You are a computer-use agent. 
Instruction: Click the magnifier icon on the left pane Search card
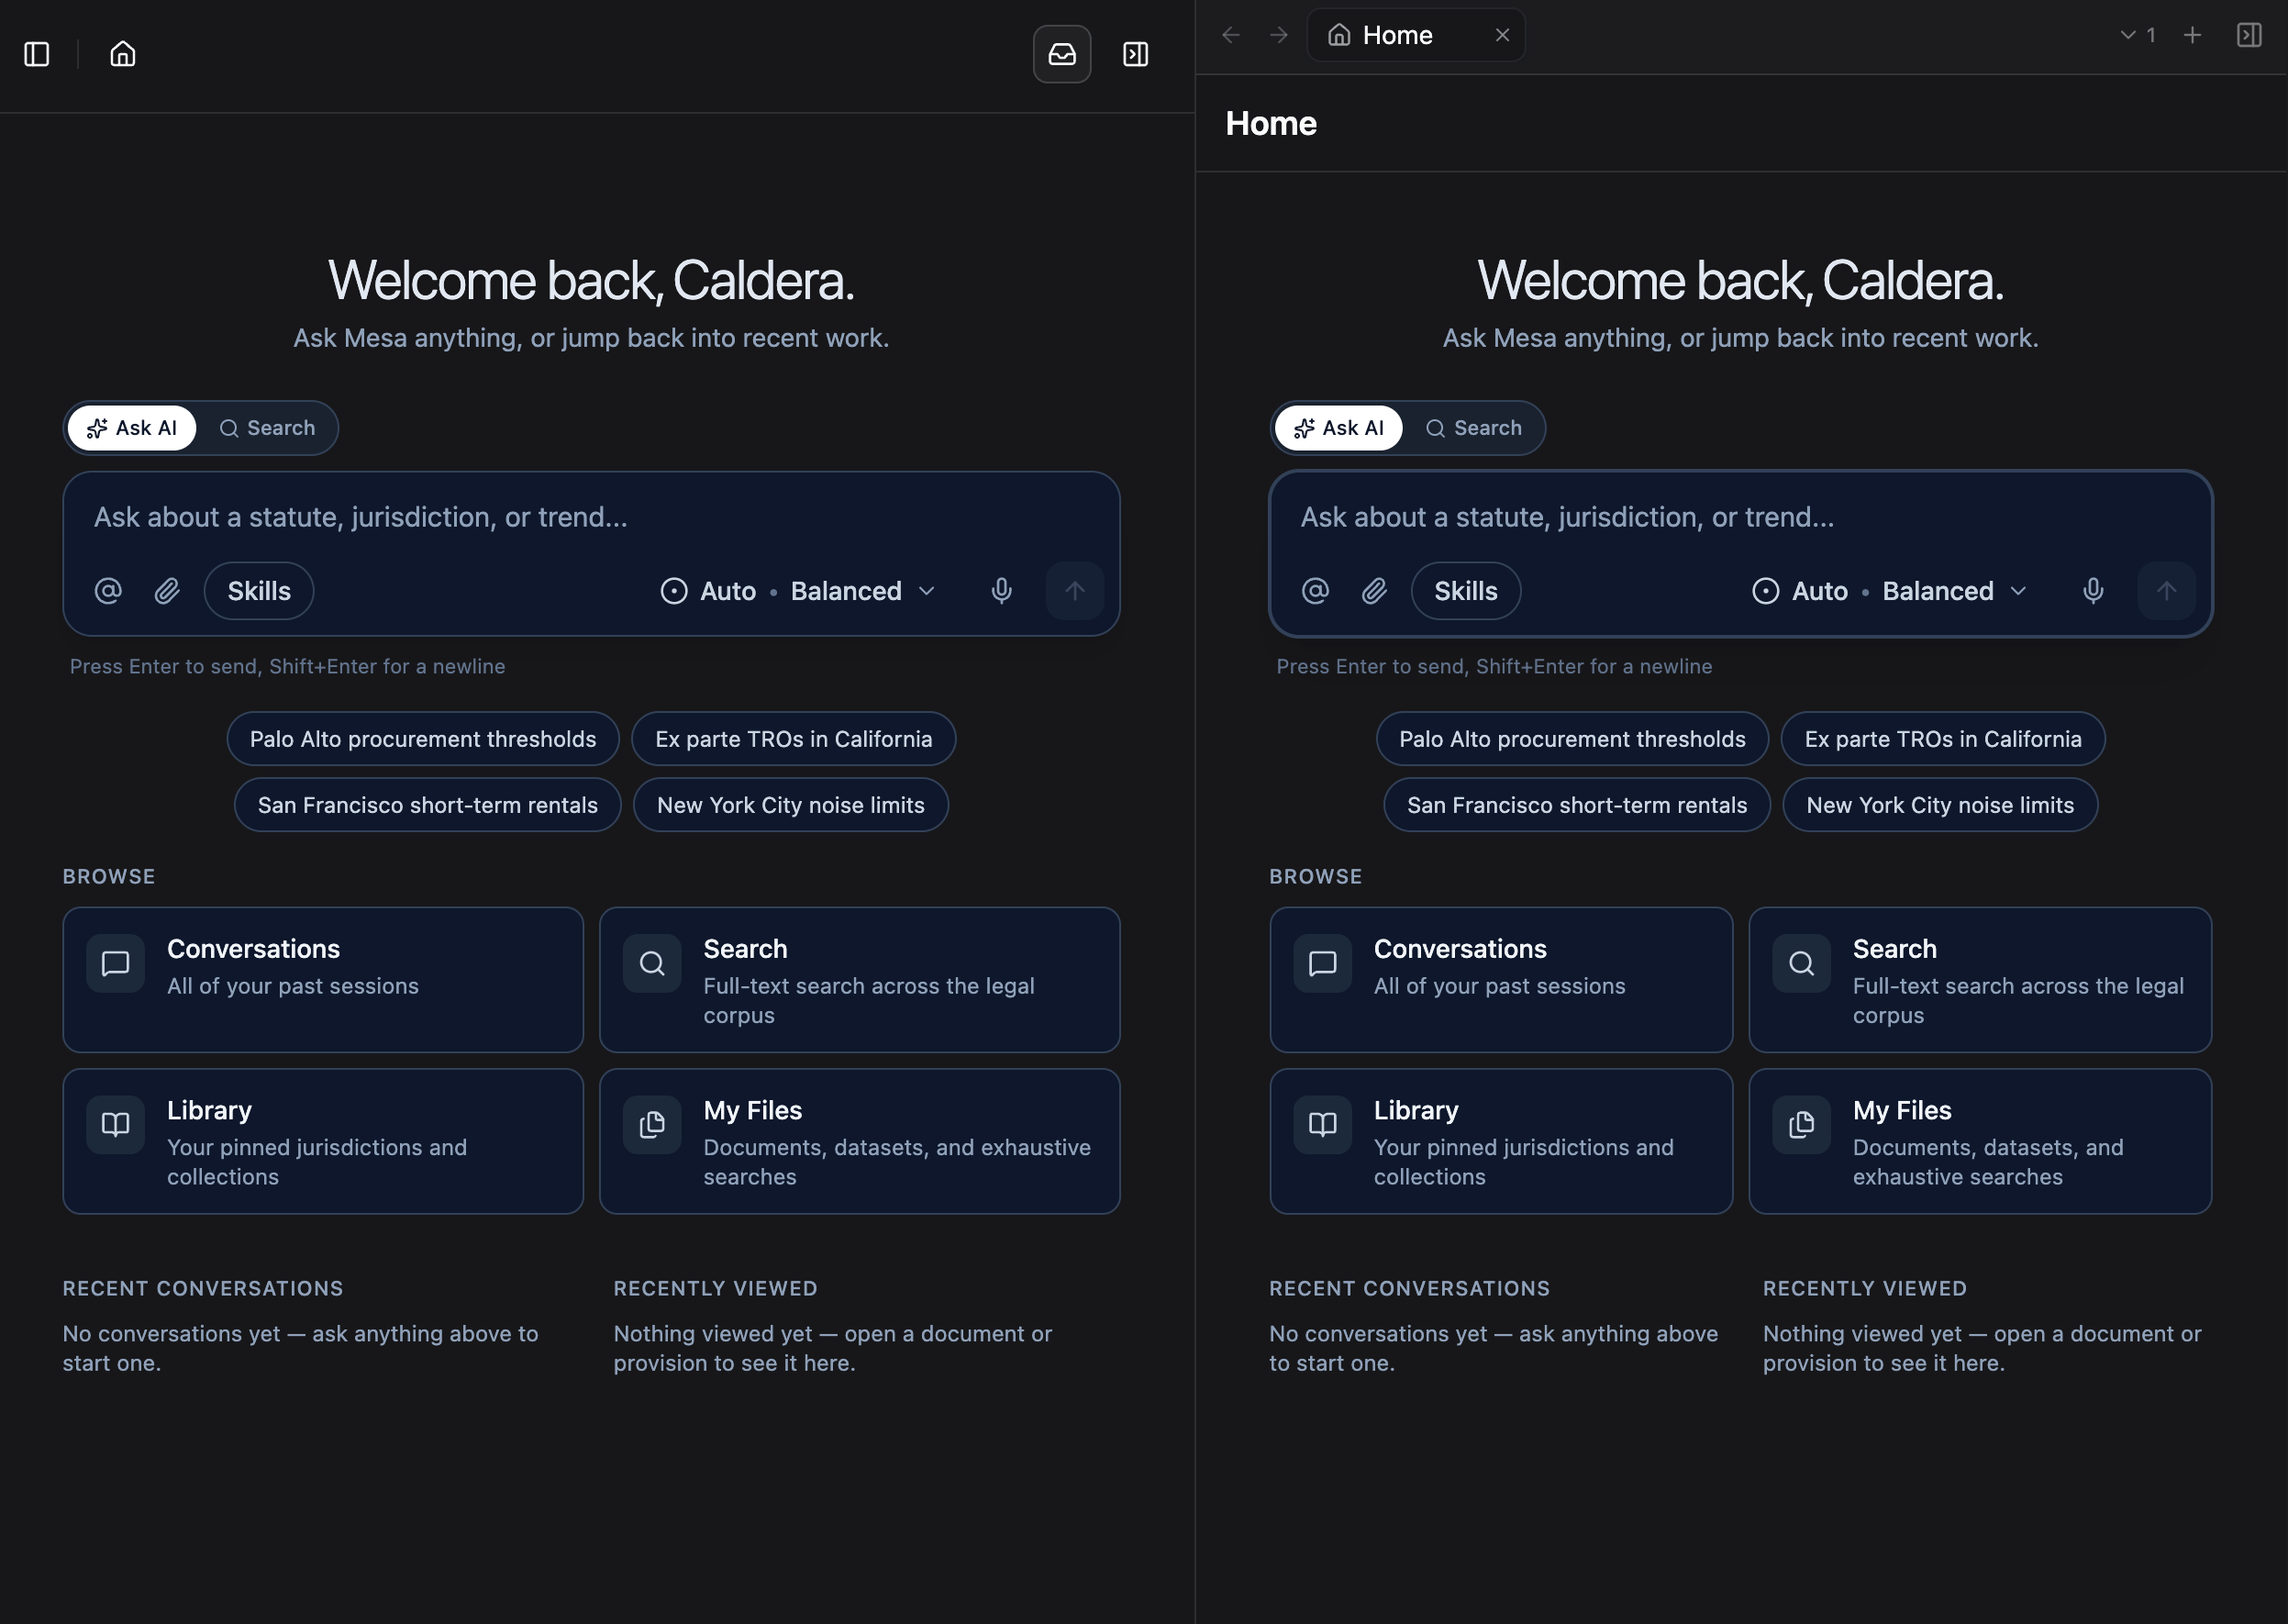(x=652, y=964)
